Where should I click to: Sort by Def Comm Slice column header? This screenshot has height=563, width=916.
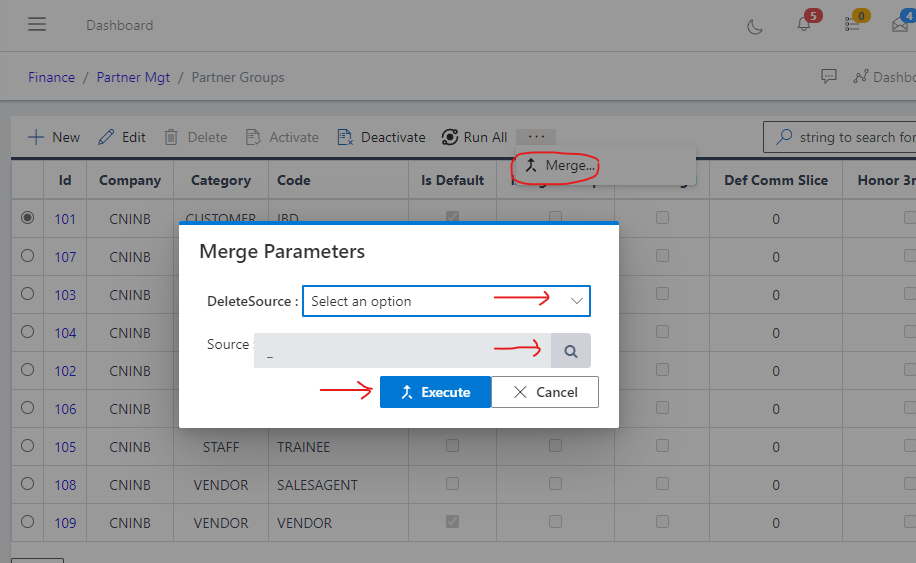tap(776, 180)
